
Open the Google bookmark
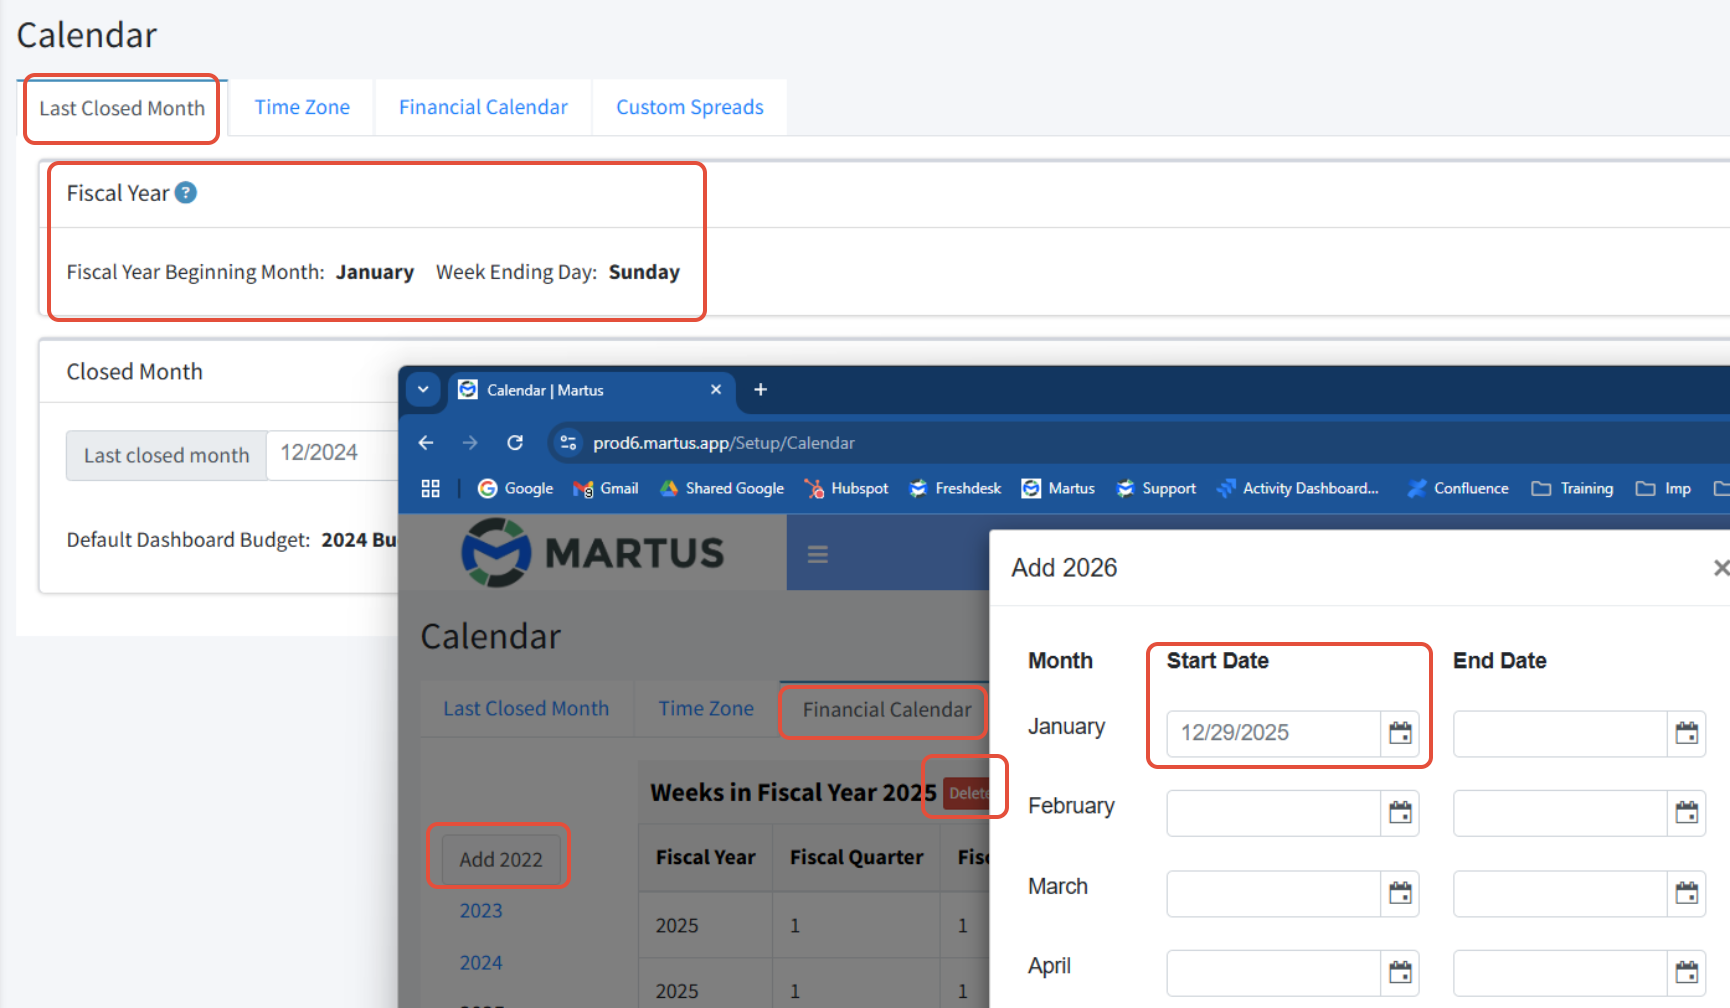click(516, 488)
